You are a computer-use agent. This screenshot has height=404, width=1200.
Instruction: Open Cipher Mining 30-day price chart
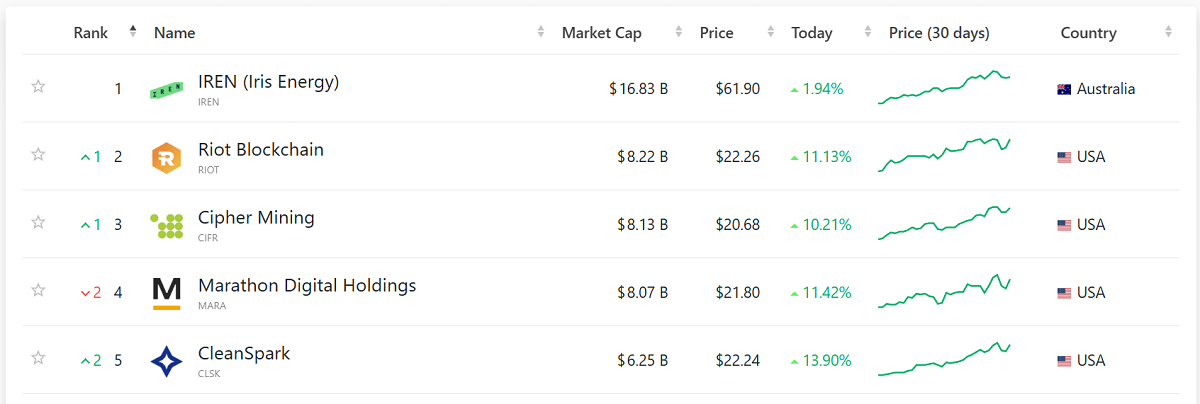[944, 224]
